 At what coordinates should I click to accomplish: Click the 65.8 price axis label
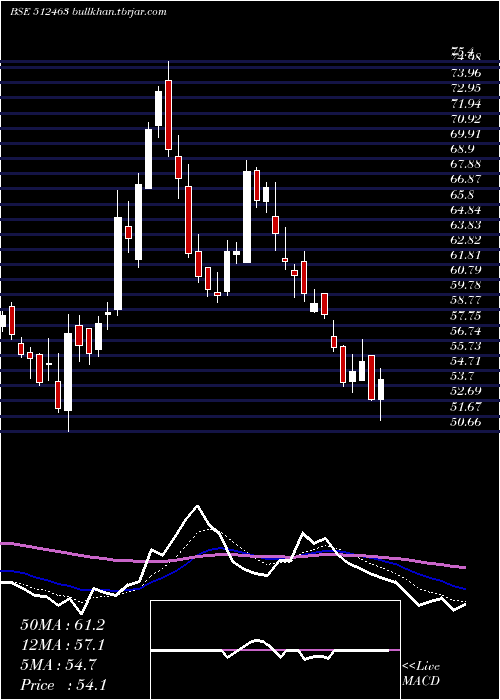tap(462, 195)
